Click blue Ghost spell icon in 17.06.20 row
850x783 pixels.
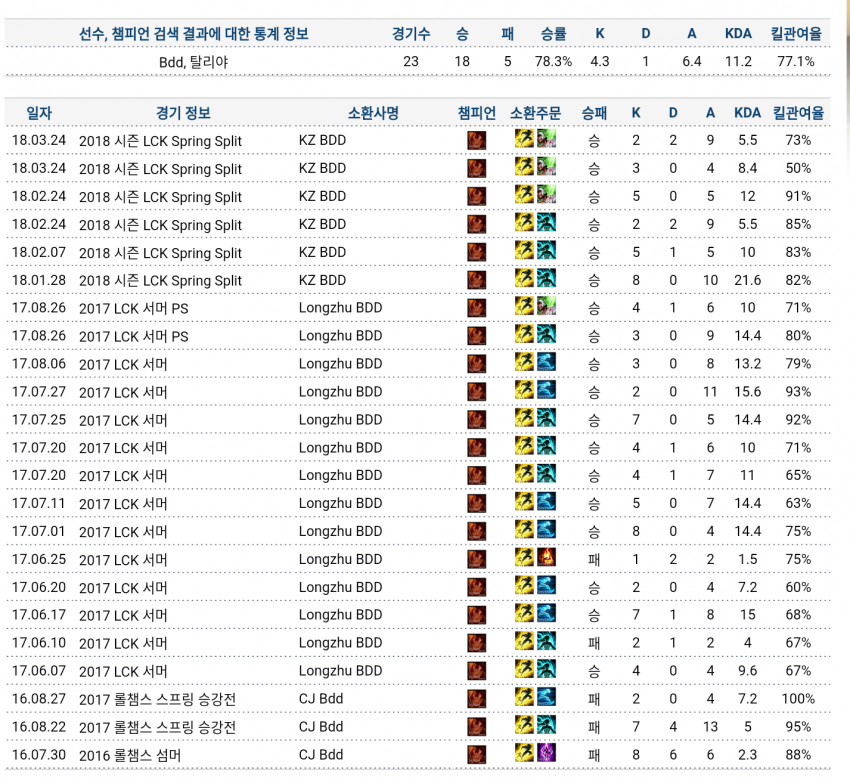(x=546, y=585)
